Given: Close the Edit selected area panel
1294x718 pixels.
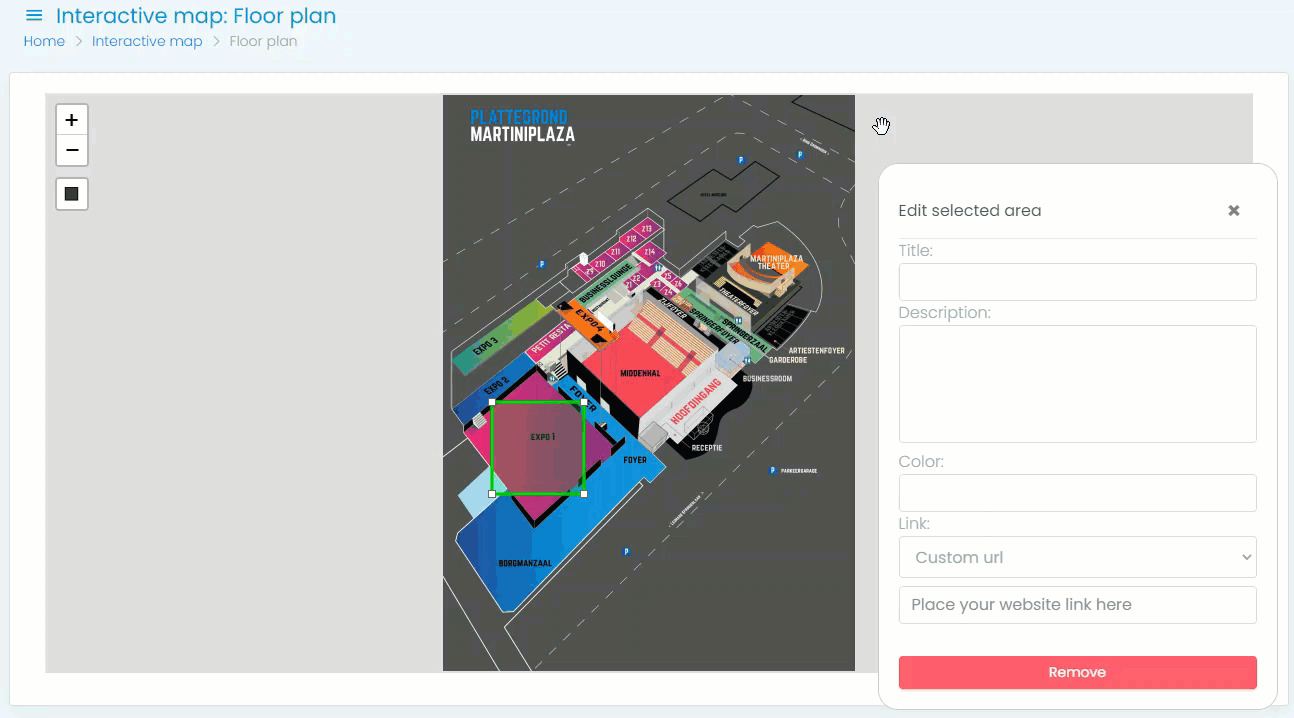Looking at the screenshot, I should tap(1234, 210).
